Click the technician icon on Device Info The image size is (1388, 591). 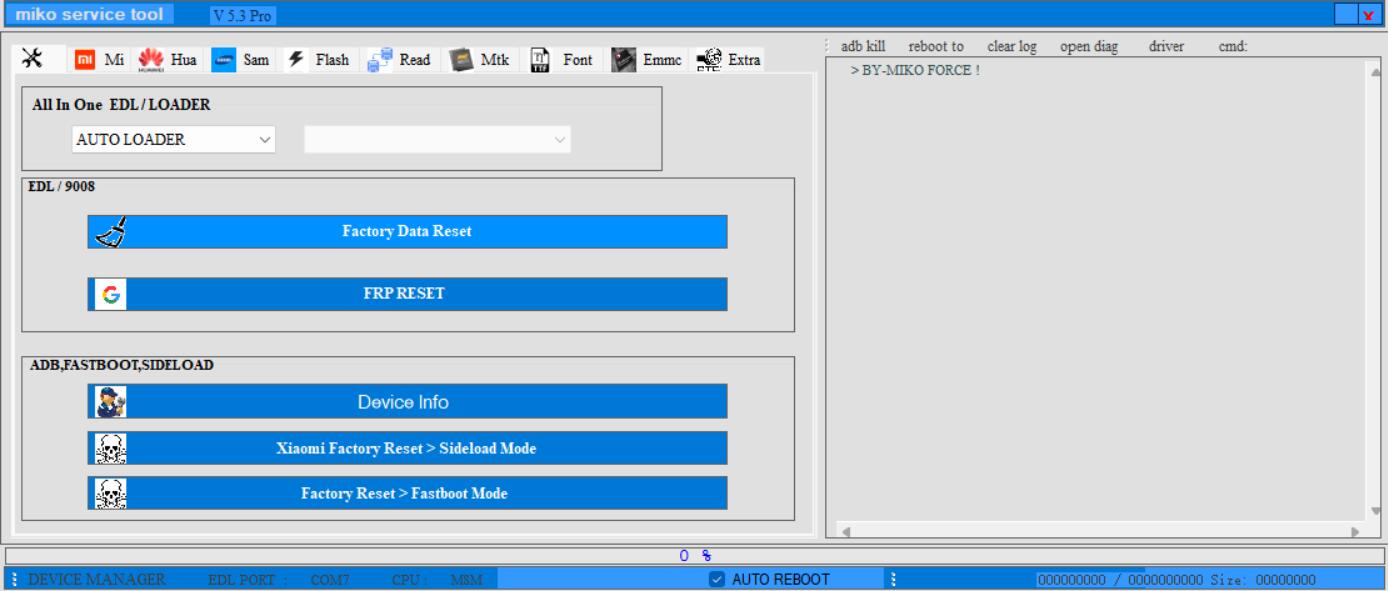[x=109, y=402]
